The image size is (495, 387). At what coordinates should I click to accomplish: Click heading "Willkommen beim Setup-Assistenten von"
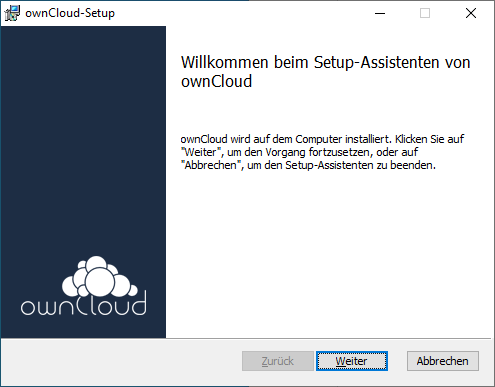(x=325, y=62)
